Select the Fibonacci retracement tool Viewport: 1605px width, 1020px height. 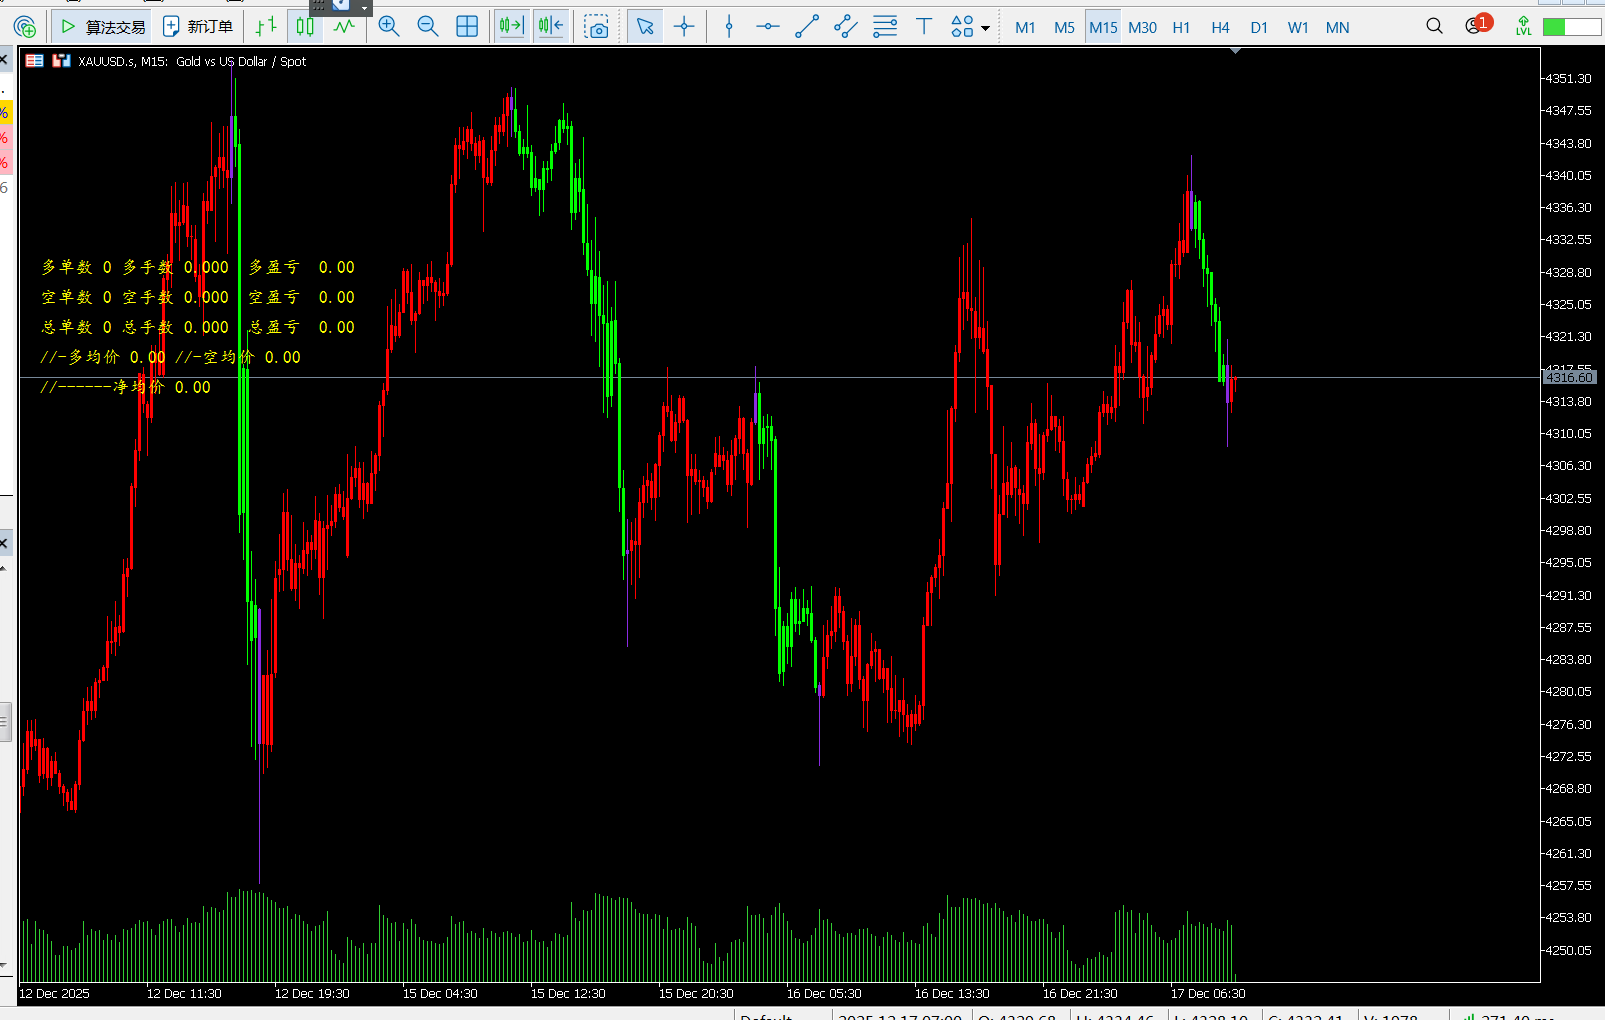885,27
